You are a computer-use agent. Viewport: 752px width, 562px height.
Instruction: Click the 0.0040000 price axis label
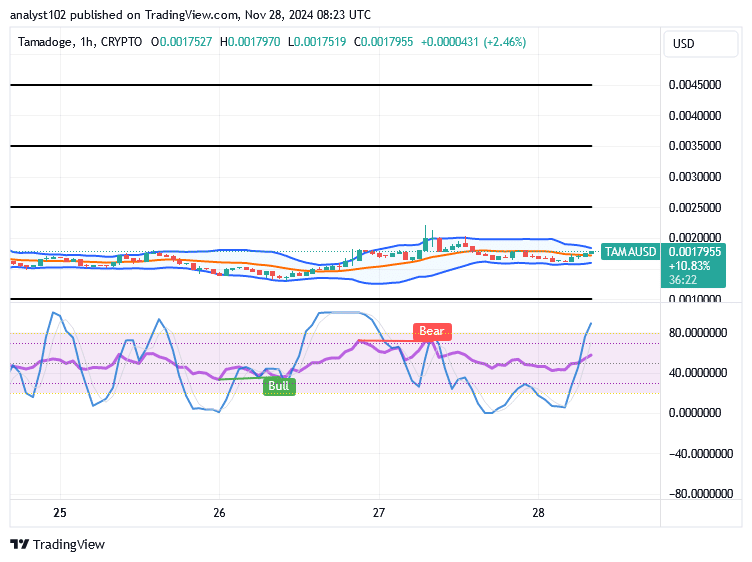(695, 116)
